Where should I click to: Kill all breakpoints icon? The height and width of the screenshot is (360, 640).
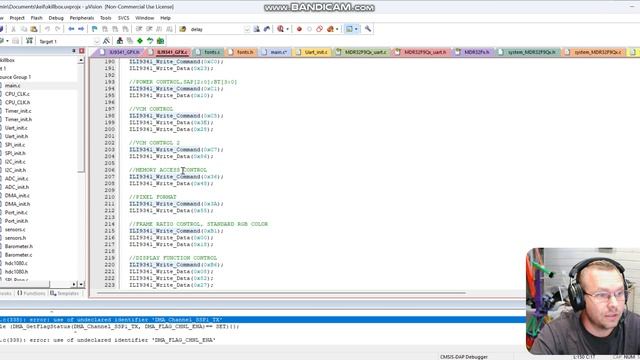(x=330, y=29)
